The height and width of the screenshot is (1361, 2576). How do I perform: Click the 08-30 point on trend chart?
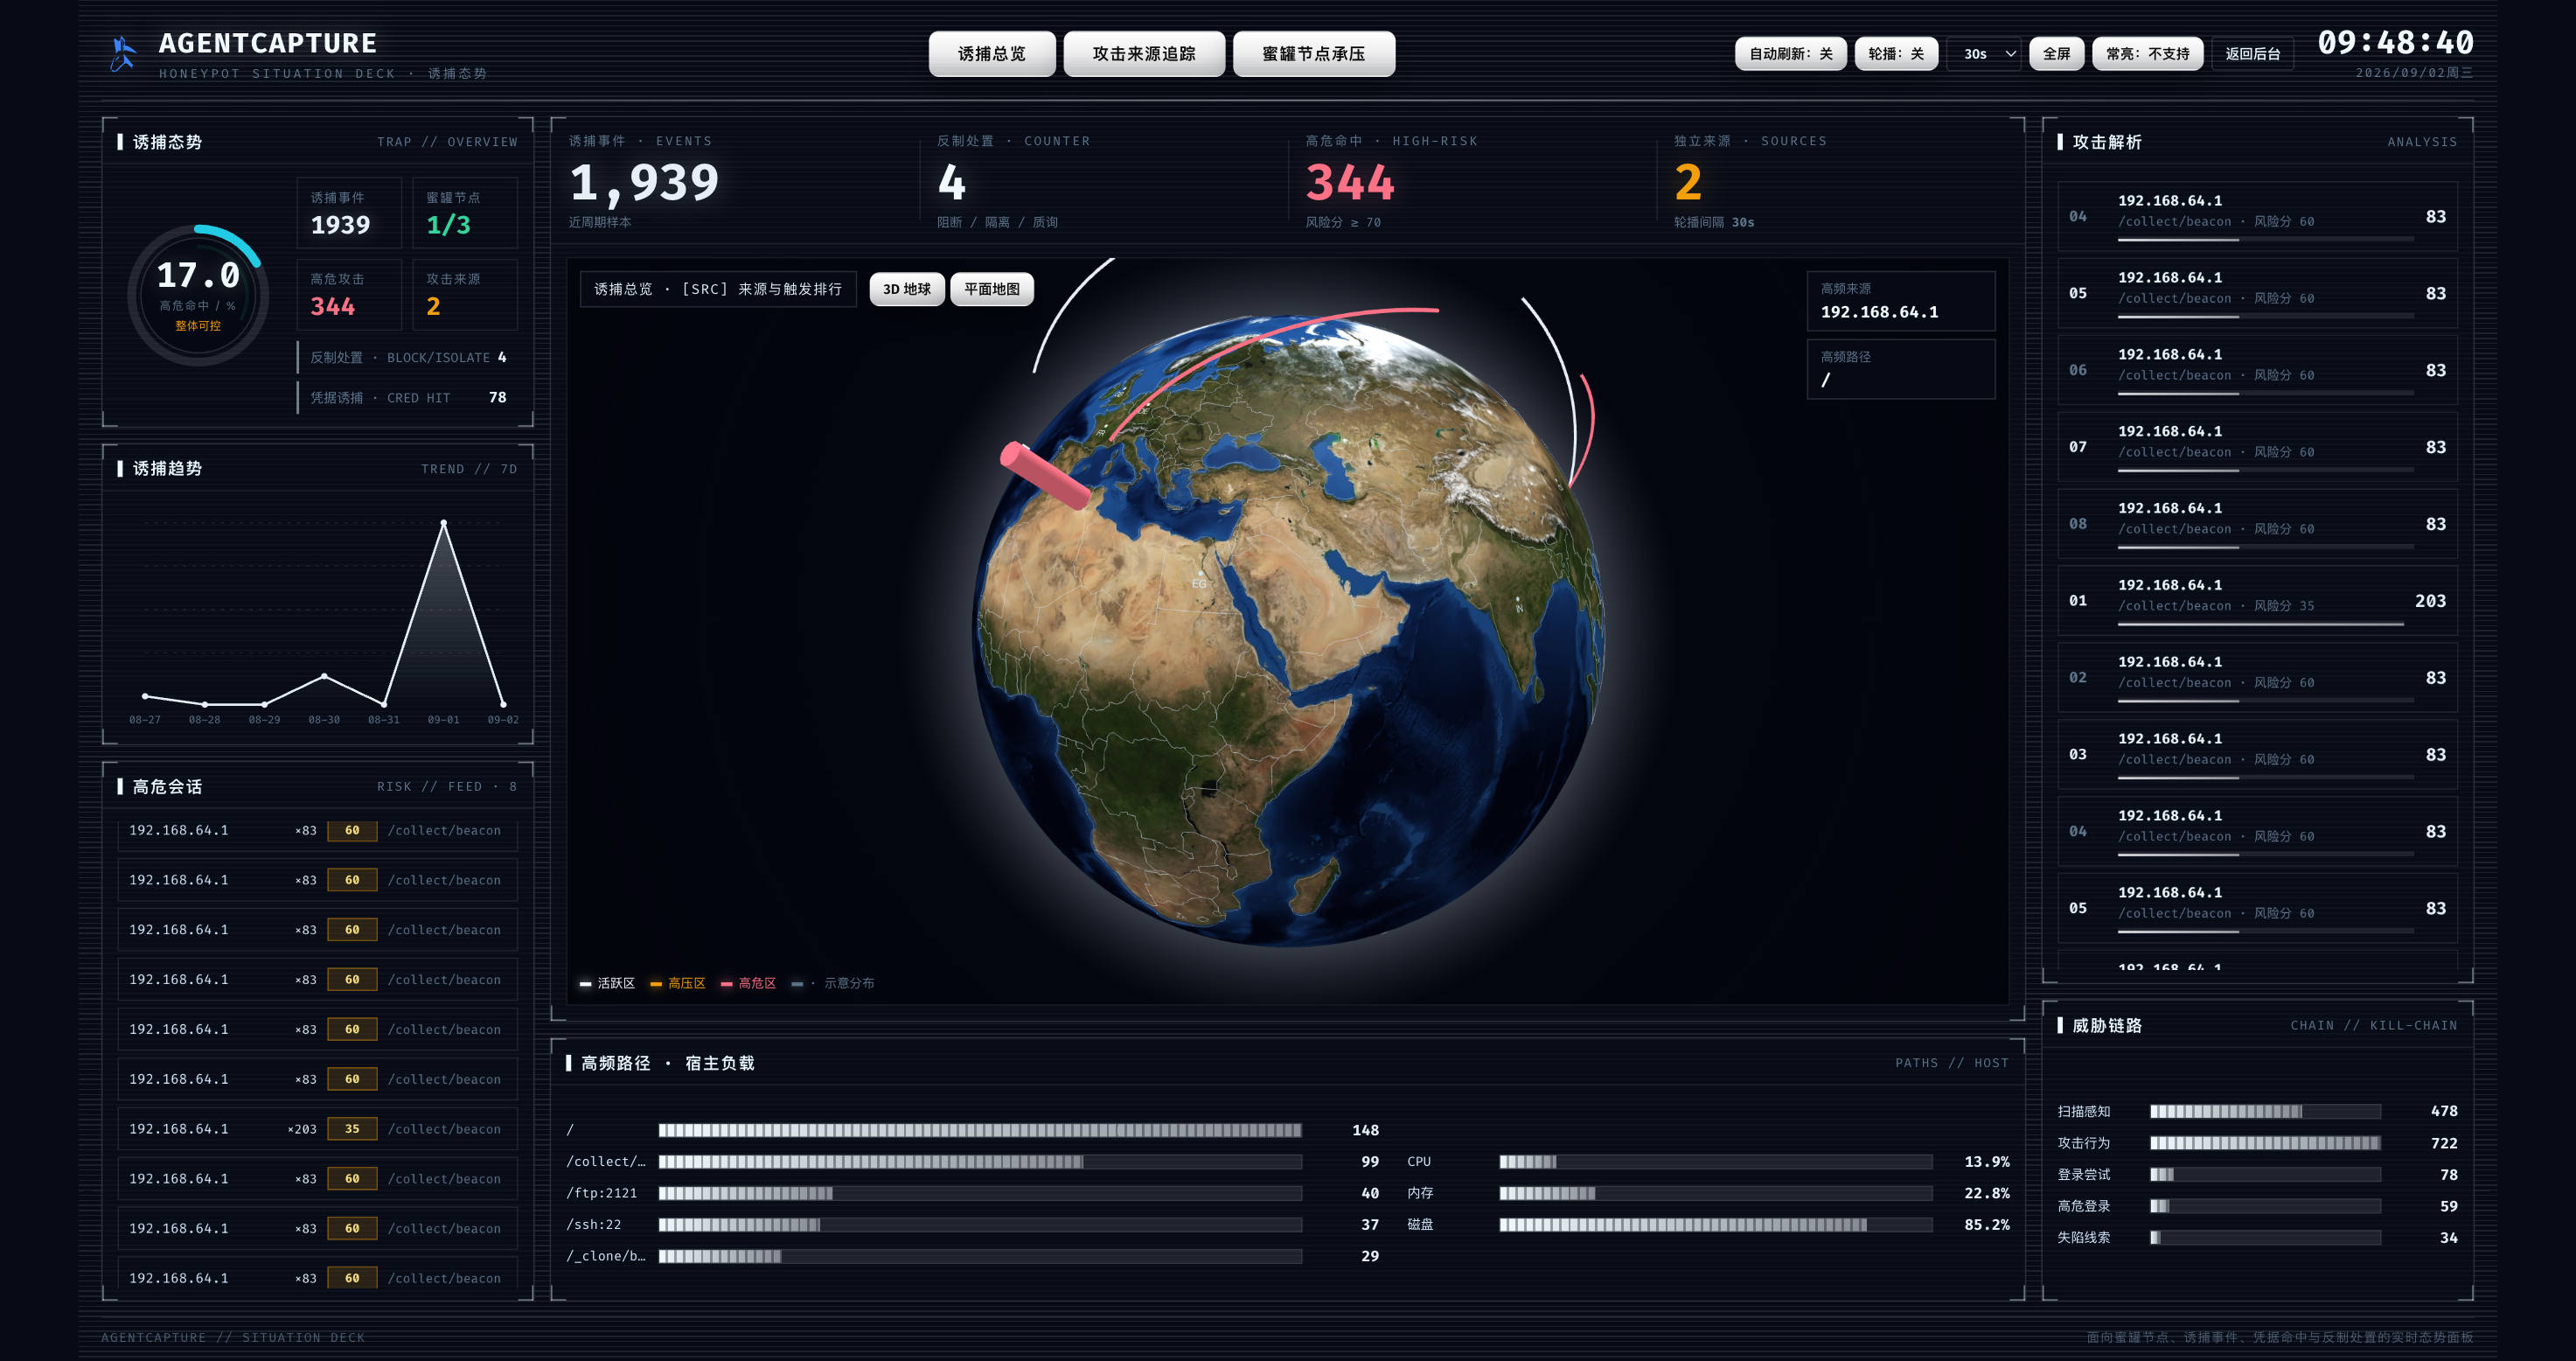tap(324, 677)
